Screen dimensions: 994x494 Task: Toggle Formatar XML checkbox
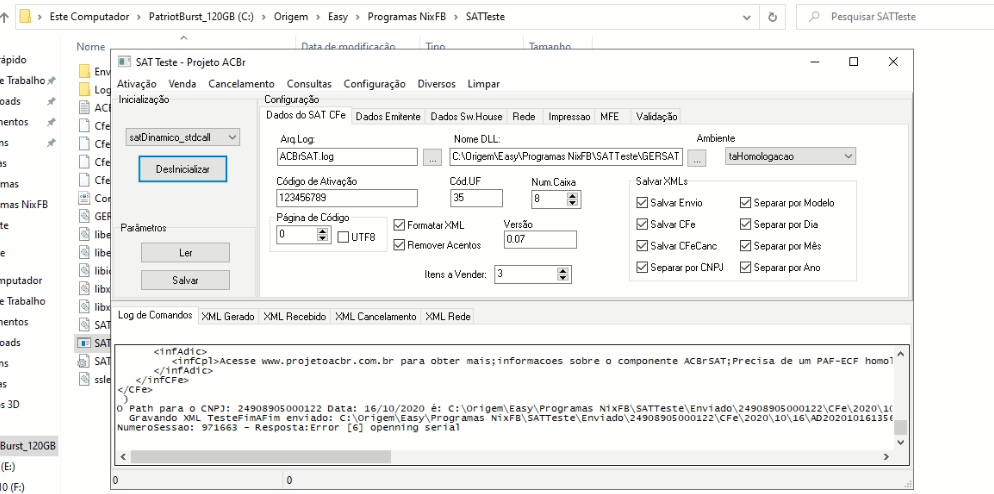[399, 225]
